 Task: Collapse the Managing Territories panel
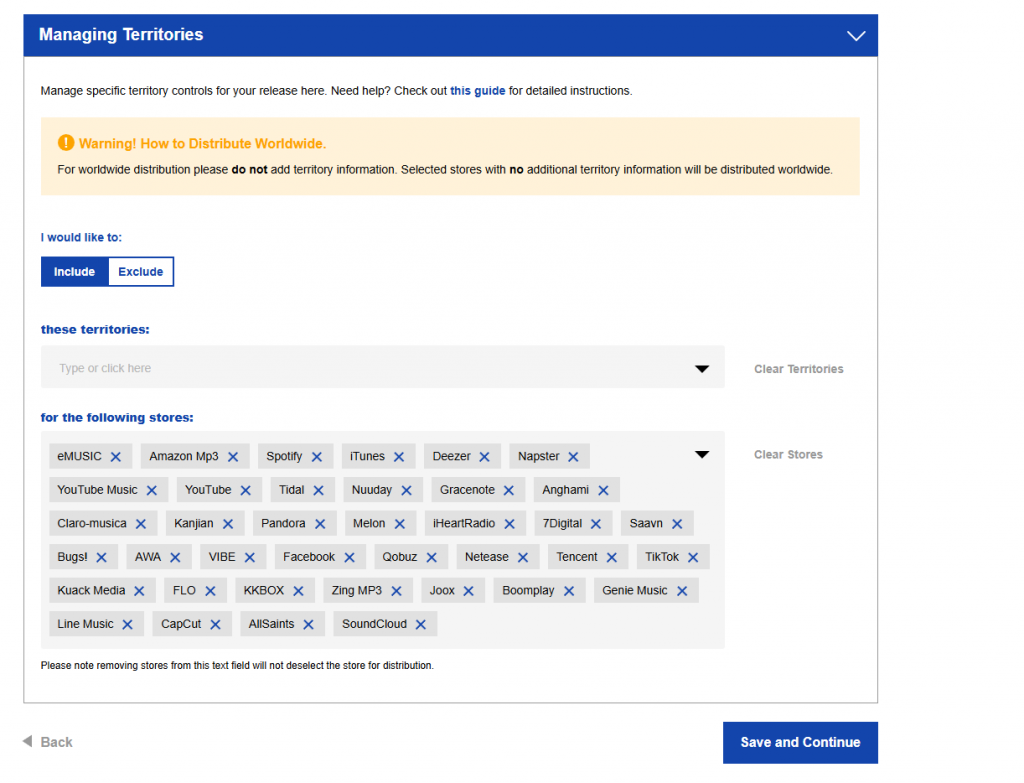click(x=855, y=35)
